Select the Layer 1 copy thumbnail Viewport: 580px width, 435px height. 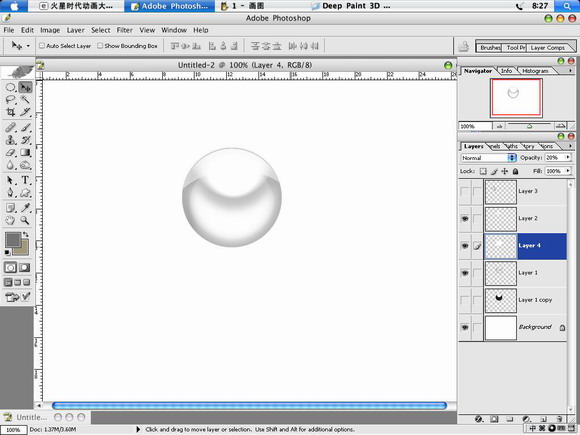500,300
